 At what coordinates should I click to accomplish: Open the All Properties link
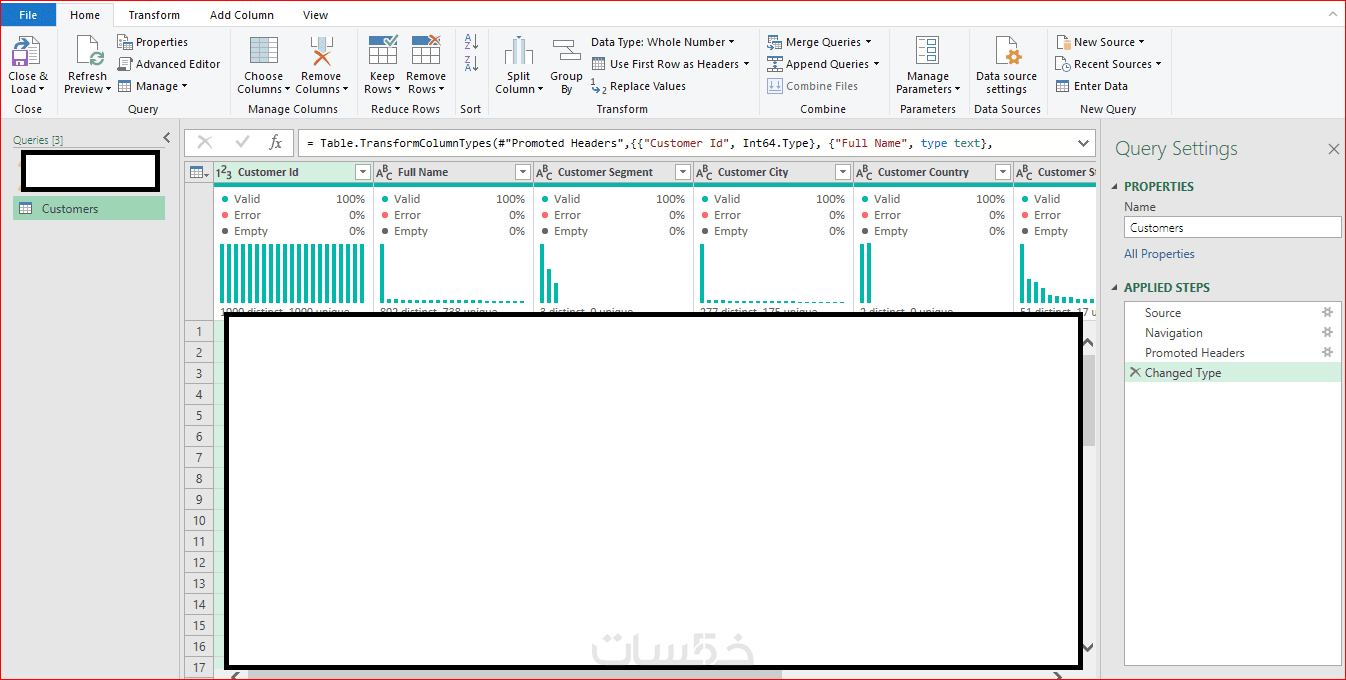pos(1159,254)
